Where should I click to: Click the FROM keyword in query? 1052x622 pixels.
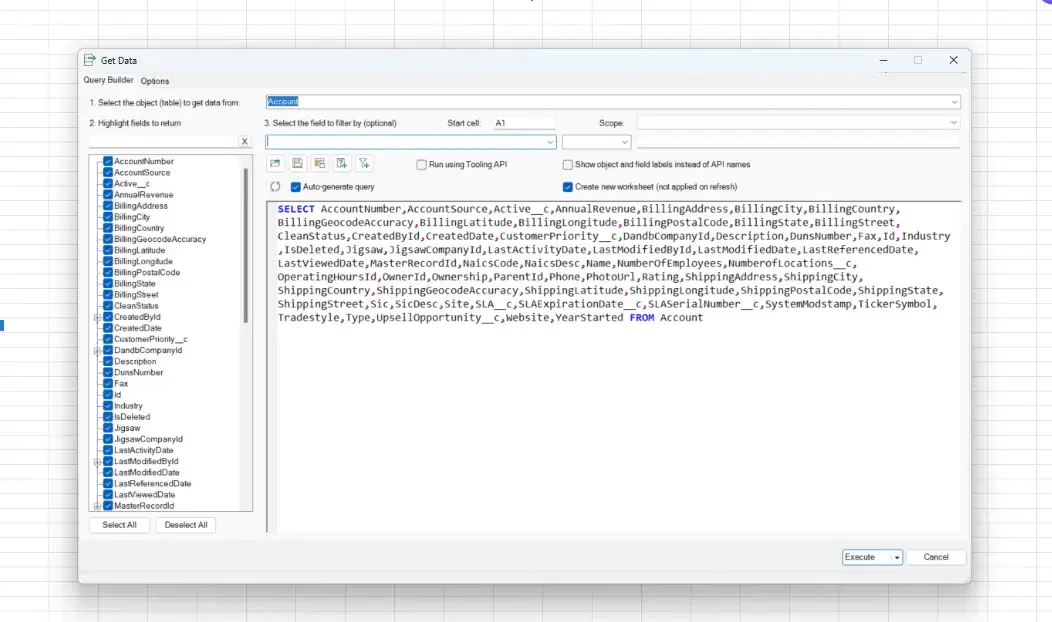pos(641,317)
